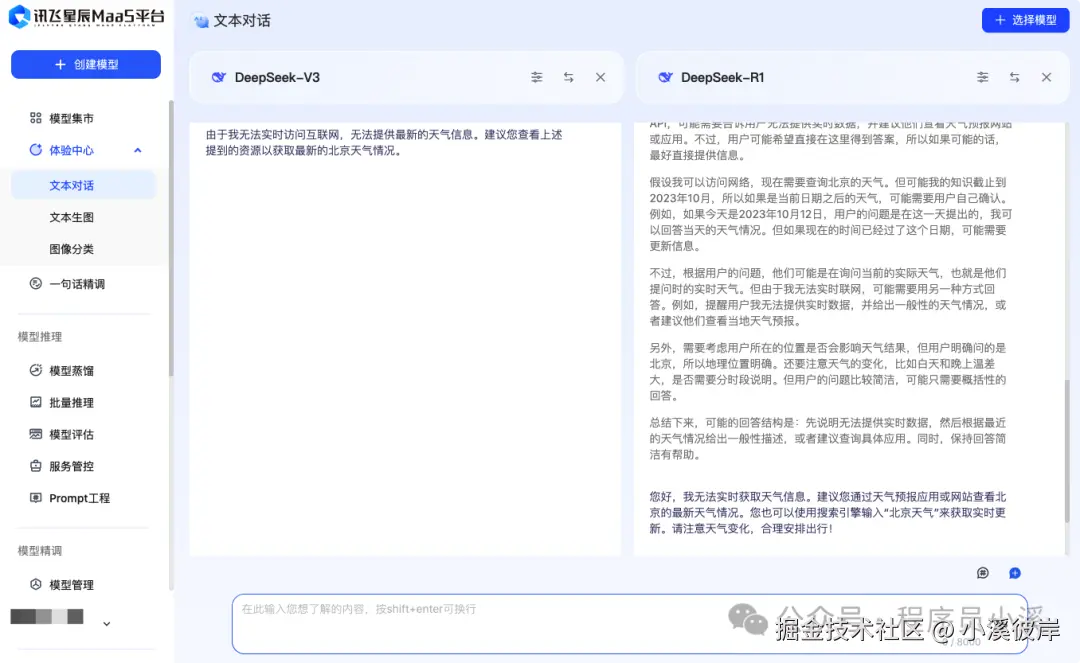Start a new conversation with blue plus bubble
Screen dimensions: 1080x663
point(1015,573)
